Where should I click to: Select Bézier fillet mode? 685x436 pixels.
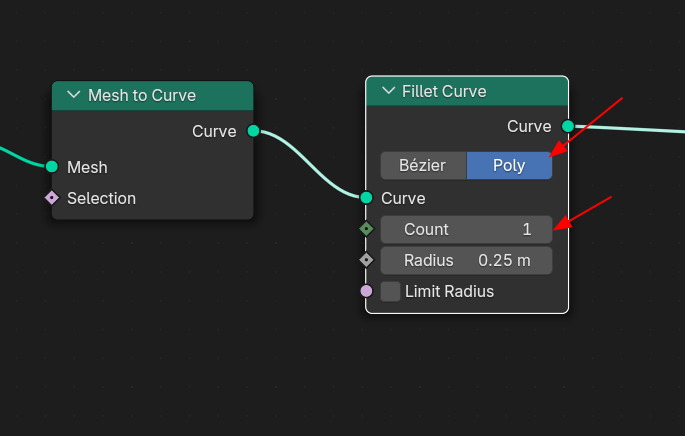[423, 166]
